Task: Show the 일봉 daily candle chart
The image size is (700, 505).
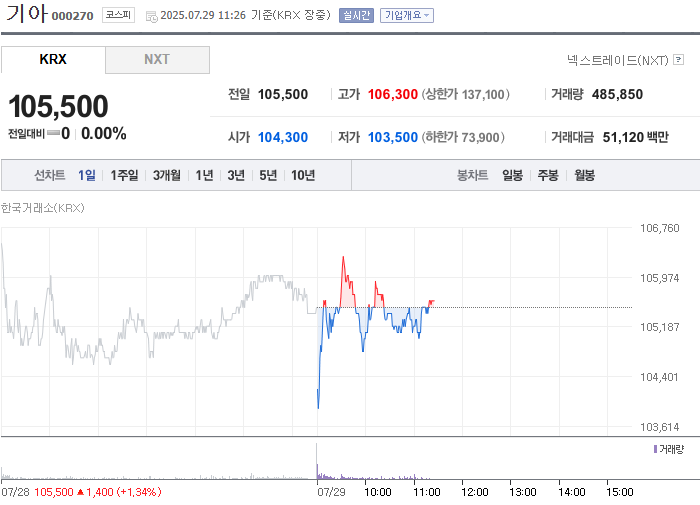Action: tap(512, 175)
